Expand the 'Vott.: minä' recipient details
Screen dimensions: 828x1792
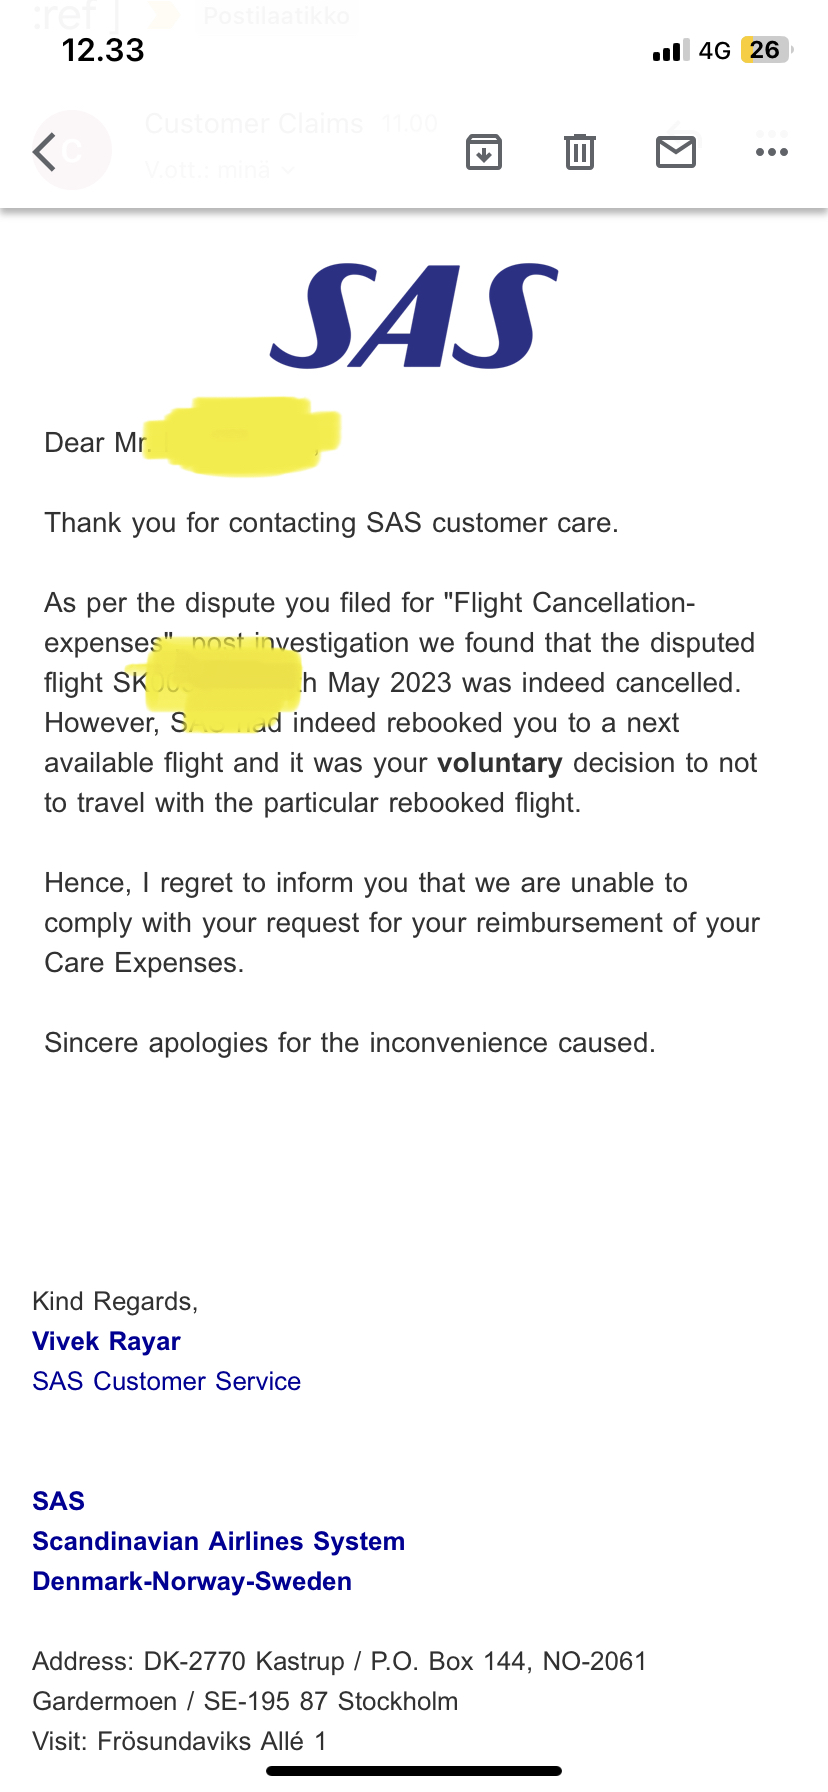(220, 171)
